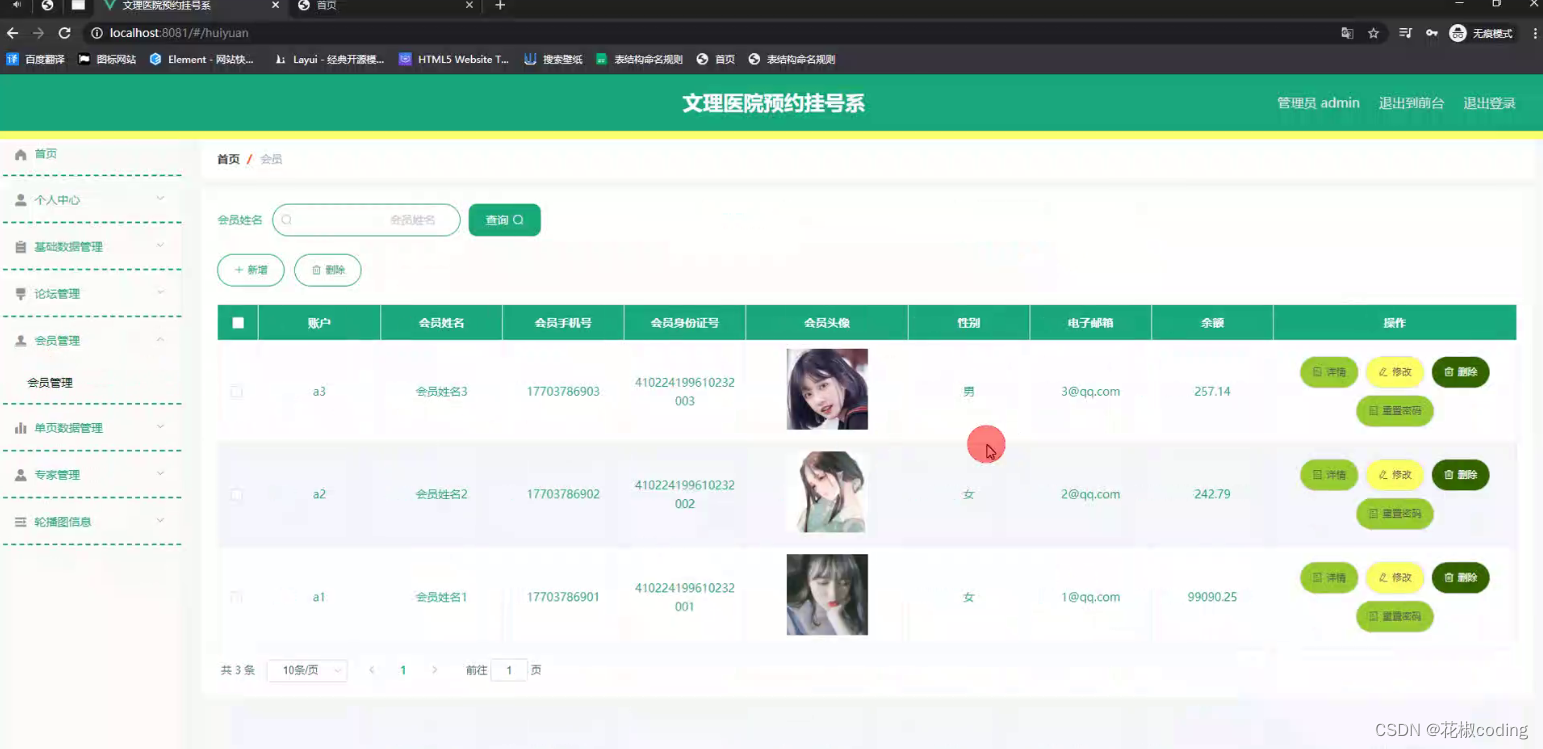
Task: Open the 10条/页 page size dropdown
Action: [x=306, y=670]
